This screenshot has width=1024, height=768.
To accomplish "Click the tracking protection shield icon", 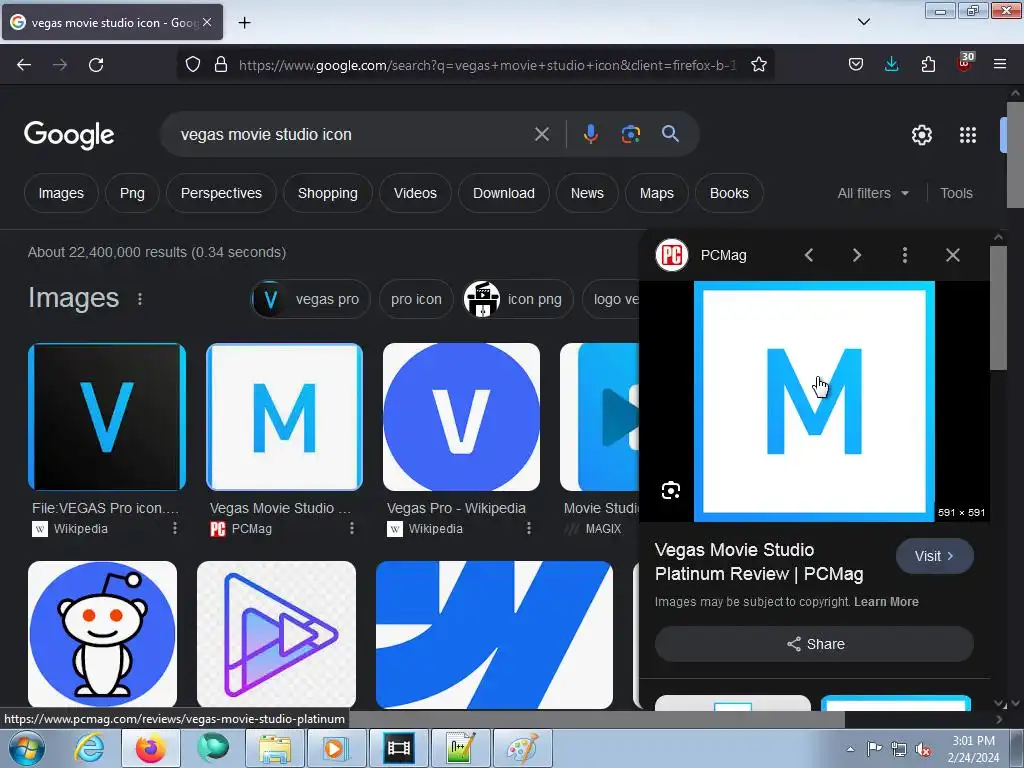I will (193, 64).
